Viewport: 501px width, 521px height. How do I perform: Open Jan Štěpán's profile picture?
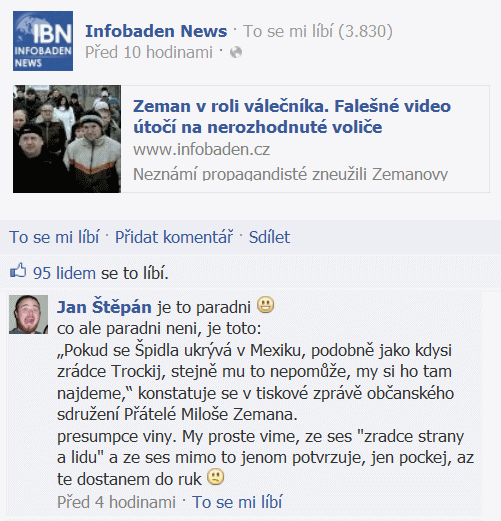28,315
